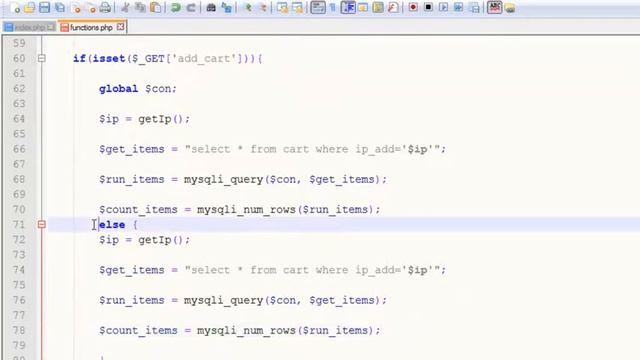
Task: Print the current document
Action: coord(105,7)
